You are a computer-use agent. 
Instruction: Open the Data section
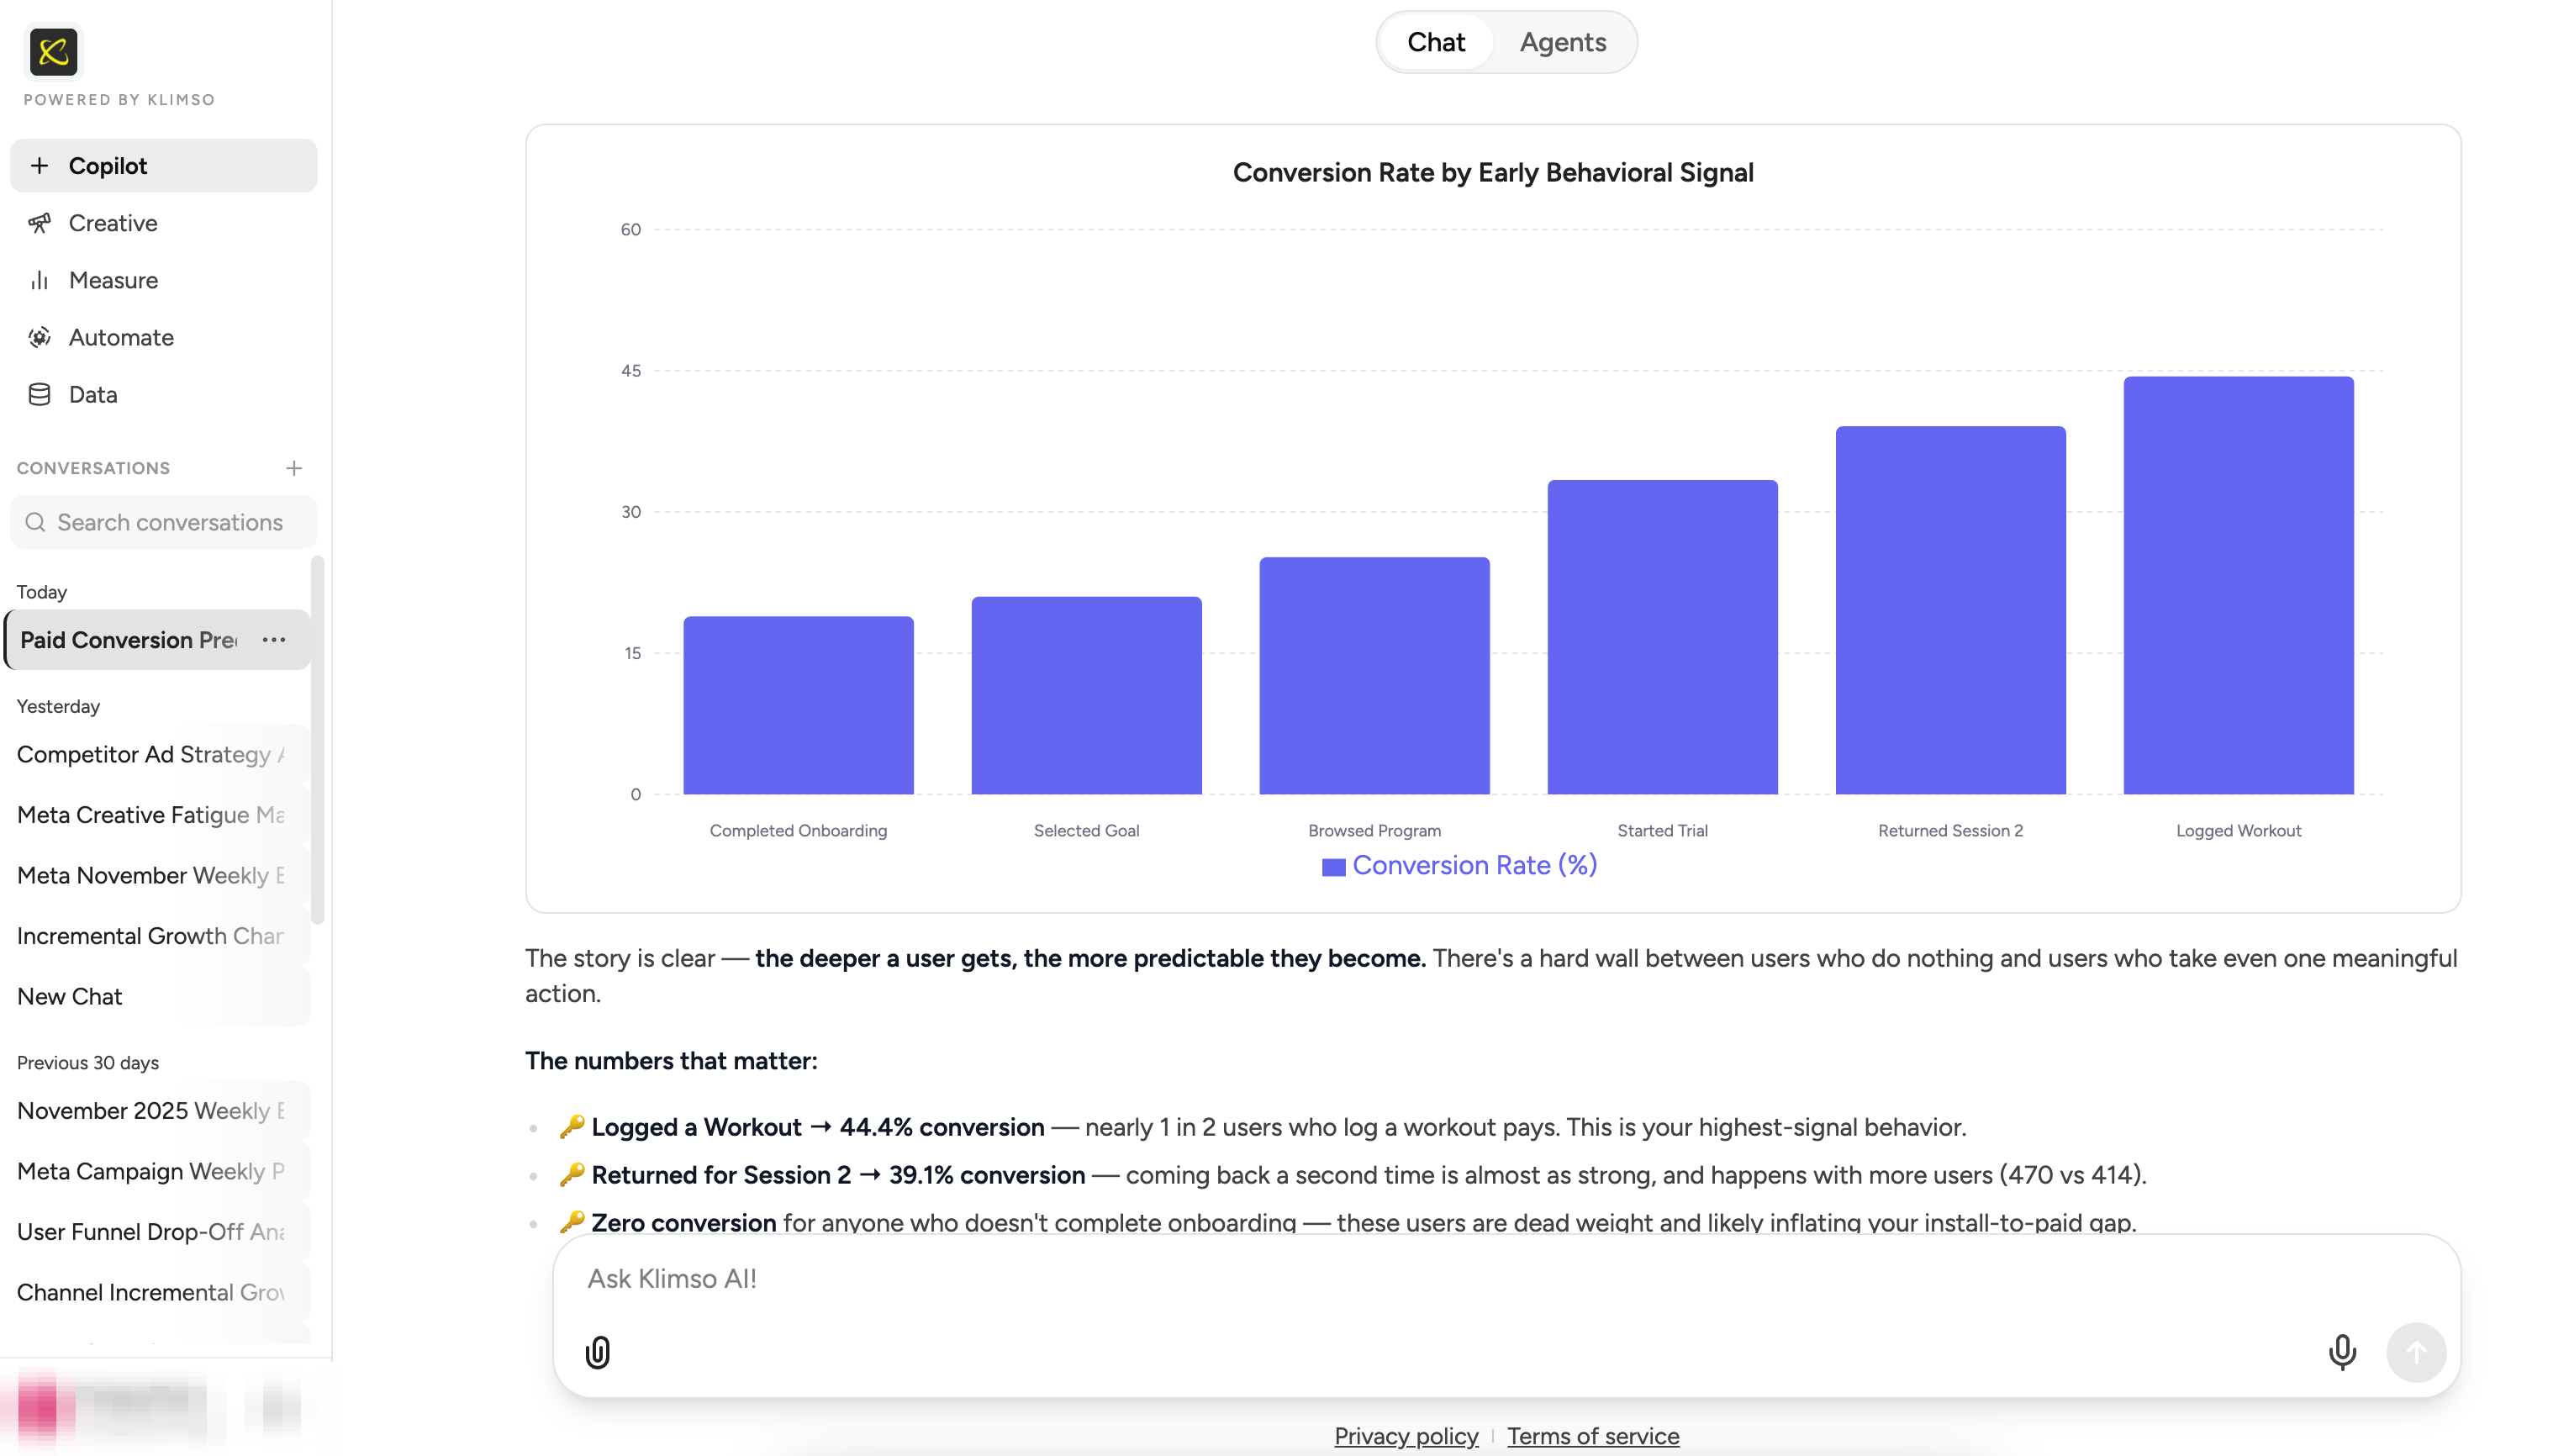click(163, 394)
